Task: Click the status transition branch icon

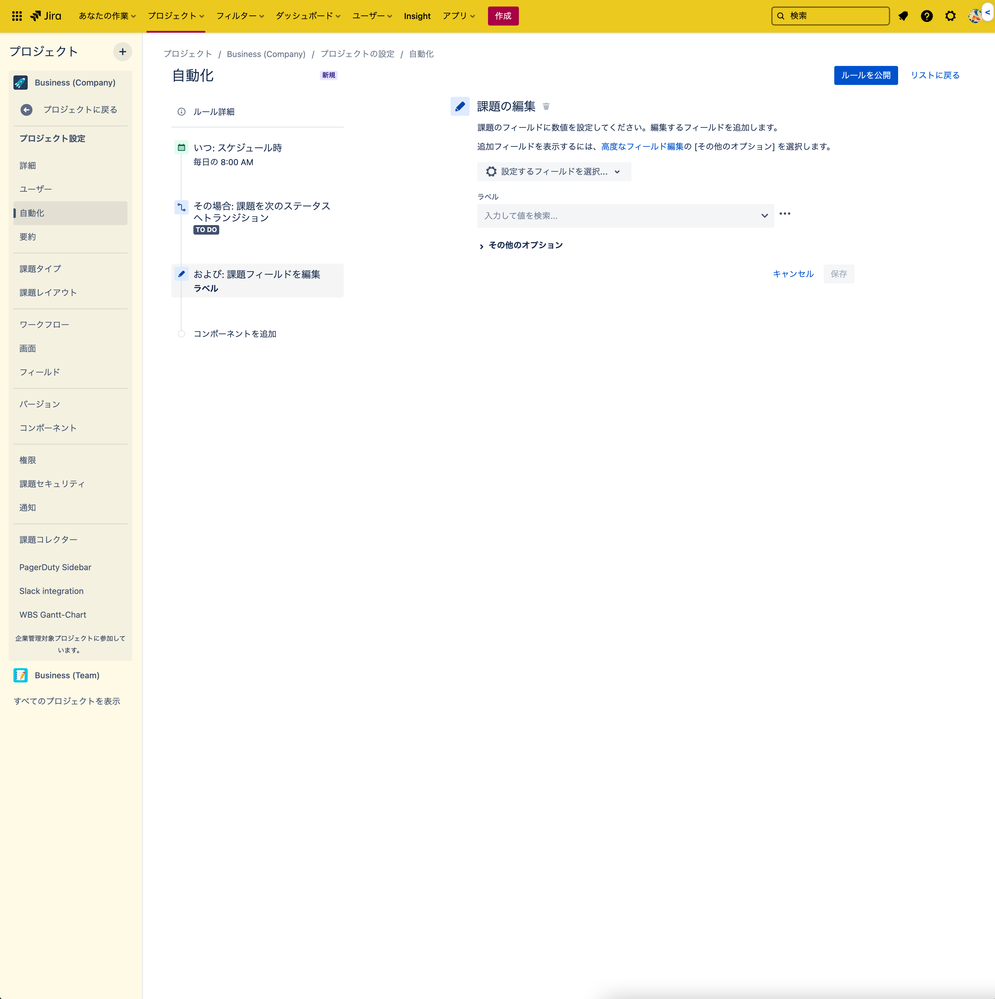Action: (x=181, y=207)
